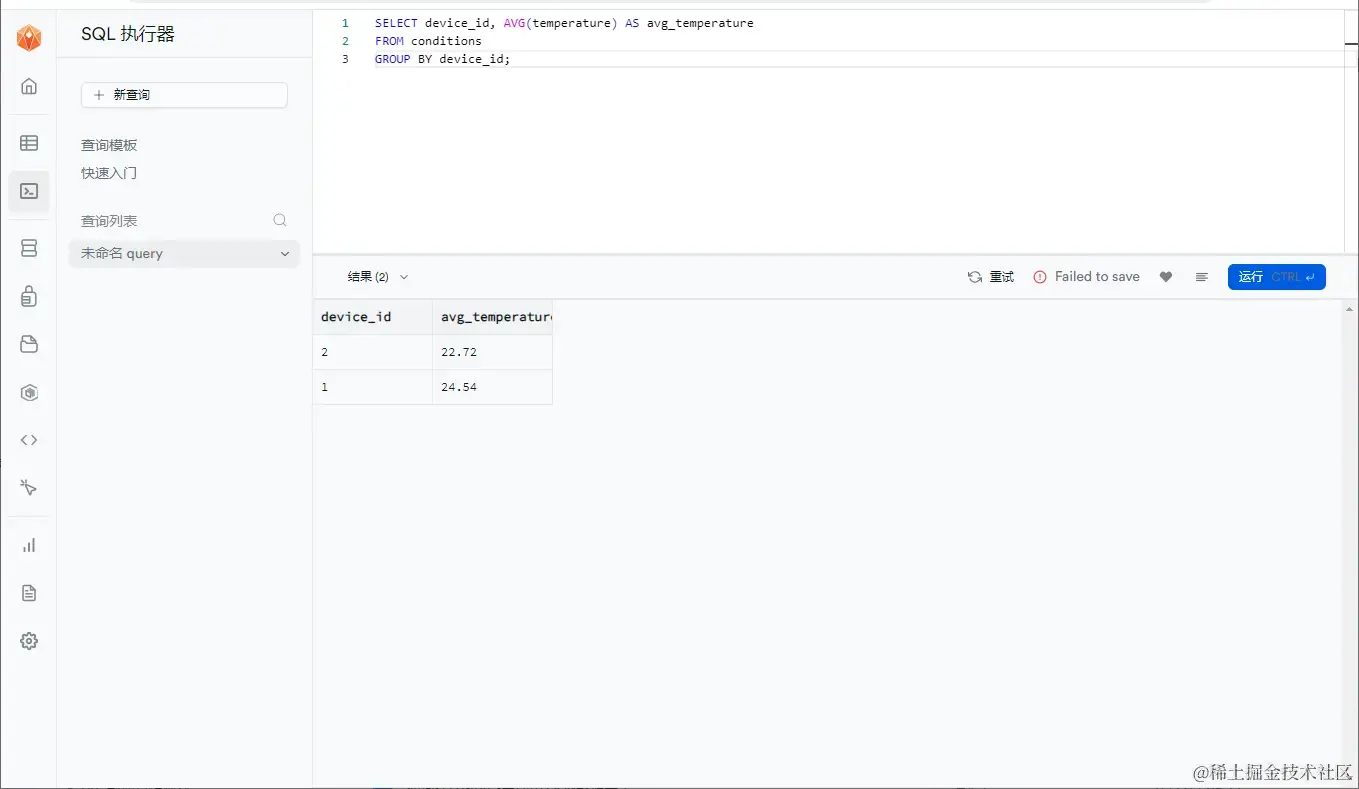Click the heart favorite icon

pos(1166,277)
